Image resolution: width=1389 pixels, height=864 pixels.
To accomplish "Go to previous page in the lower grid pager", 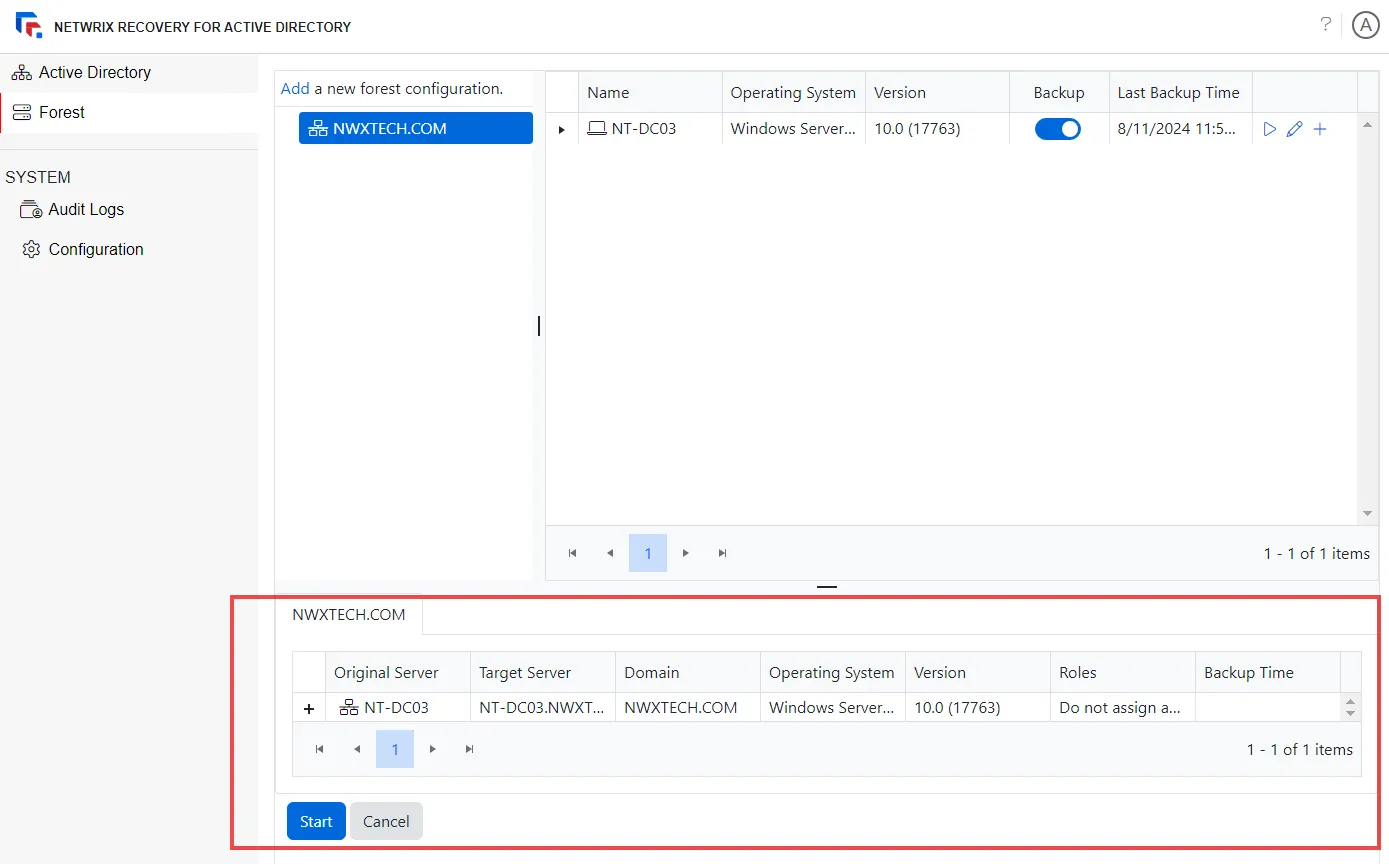I will click(357, 749).
